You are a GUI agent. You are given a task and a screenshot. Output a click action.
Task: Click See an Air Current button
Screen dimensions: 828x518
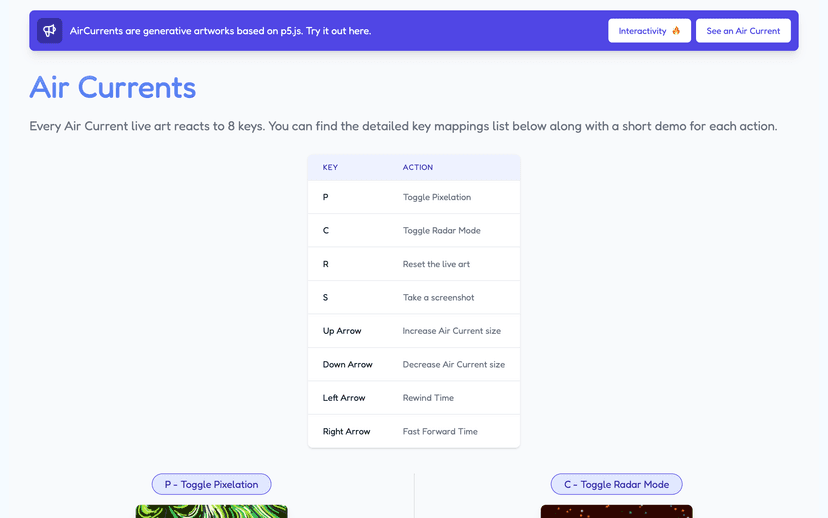(x=743, y=31)
